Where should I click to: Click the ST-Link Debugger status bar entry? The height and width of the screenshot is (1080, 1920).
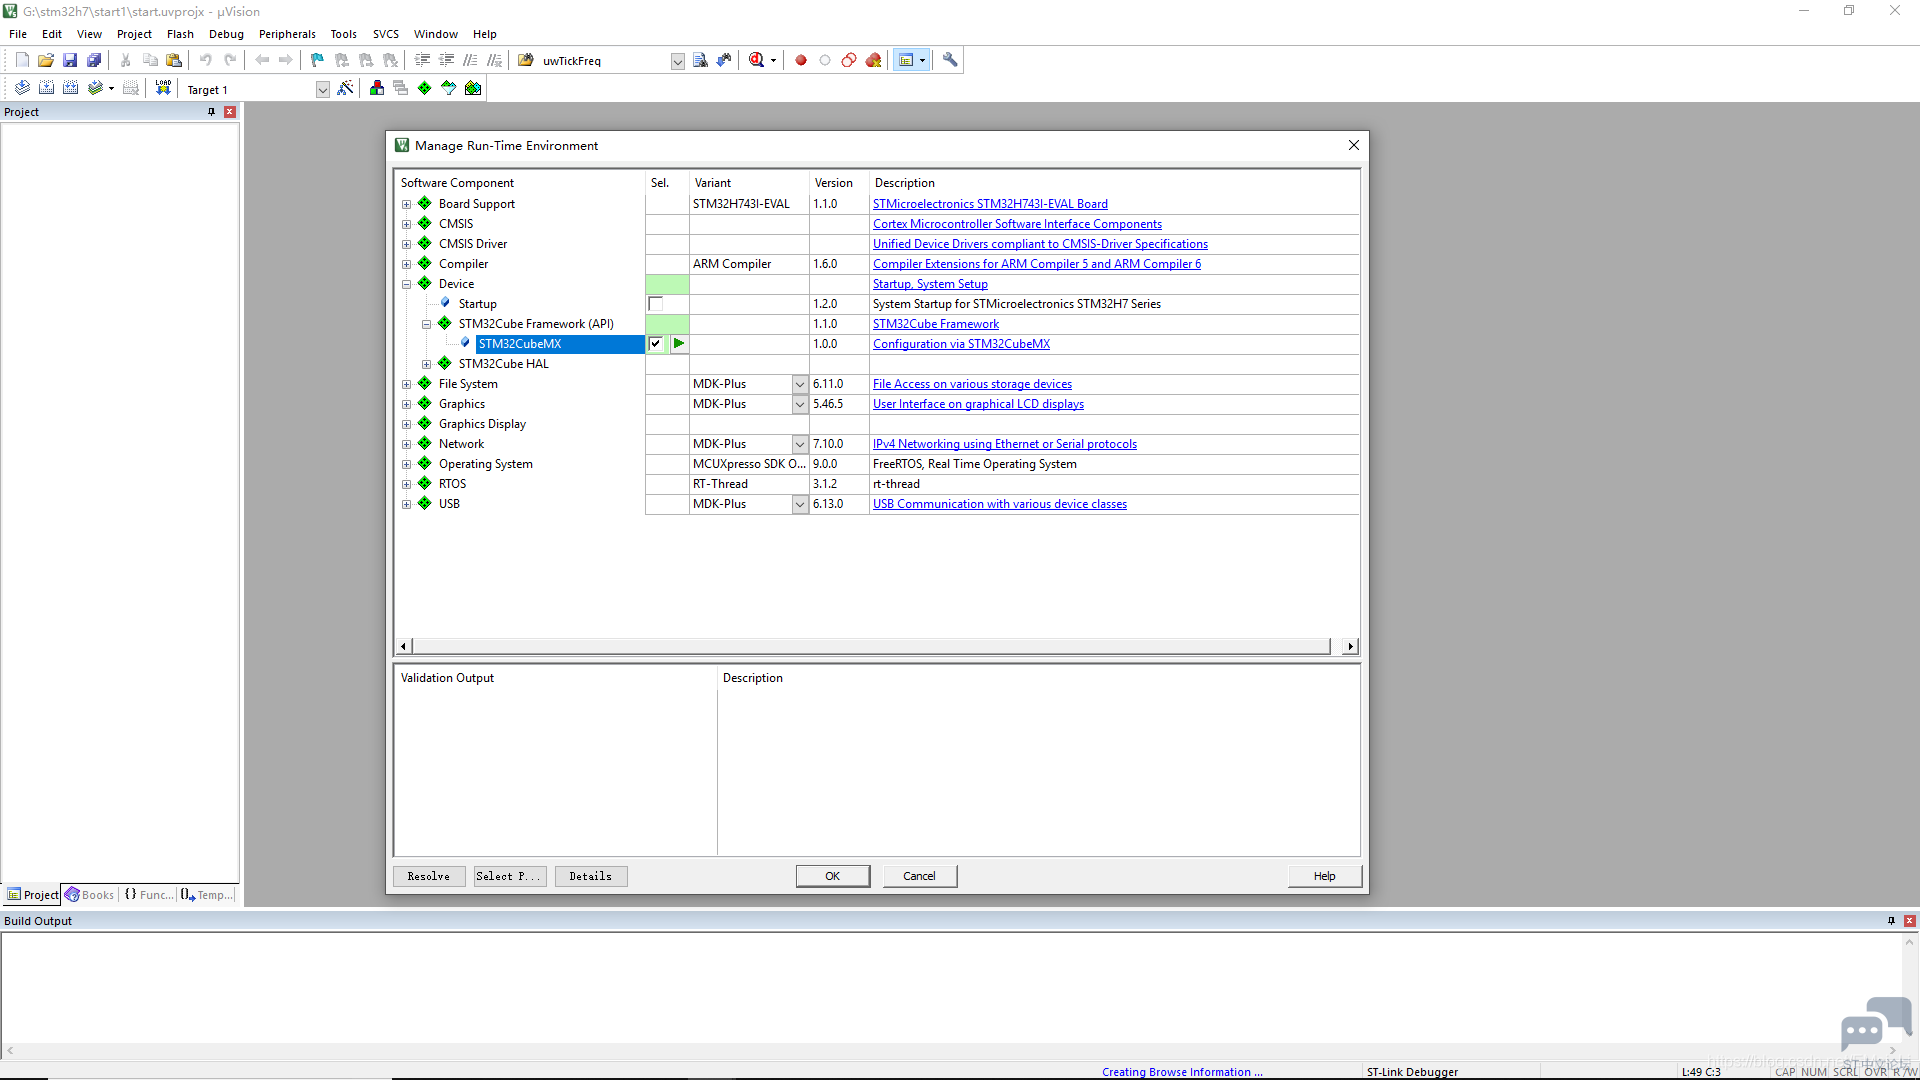pyautogui.click(x=1412, y=1072)
